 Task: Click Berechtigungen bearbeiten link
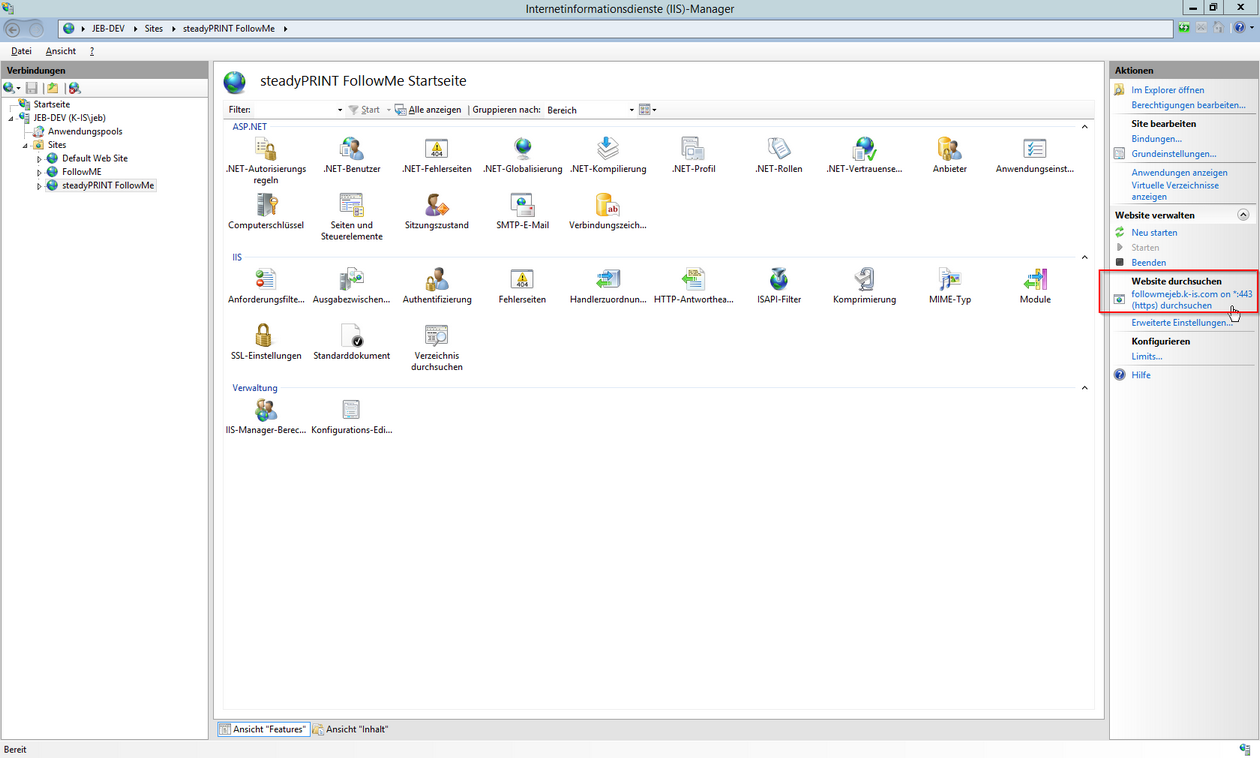[x=1189, y=105]
